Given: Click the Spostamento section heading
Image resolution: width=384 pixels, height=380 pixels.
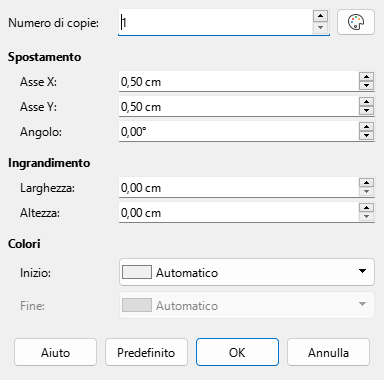Looking at the screenshot, I should [x=44, y=57].
